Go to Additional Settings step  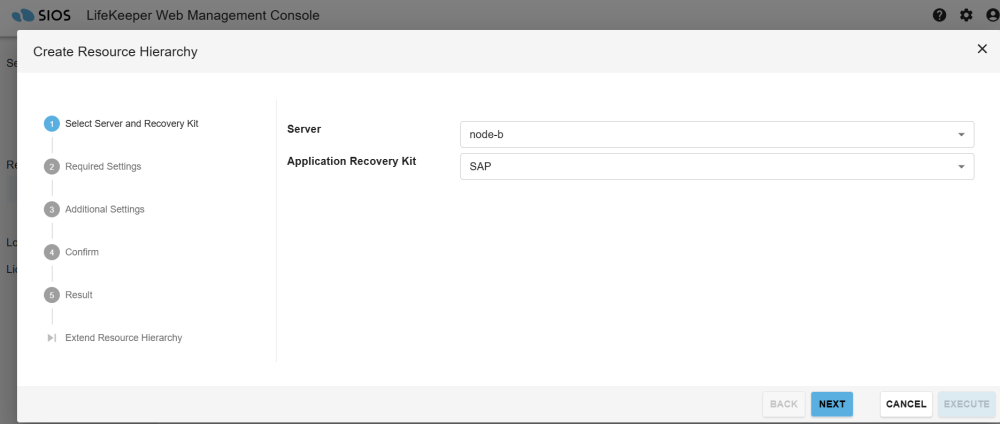point(105,209)
